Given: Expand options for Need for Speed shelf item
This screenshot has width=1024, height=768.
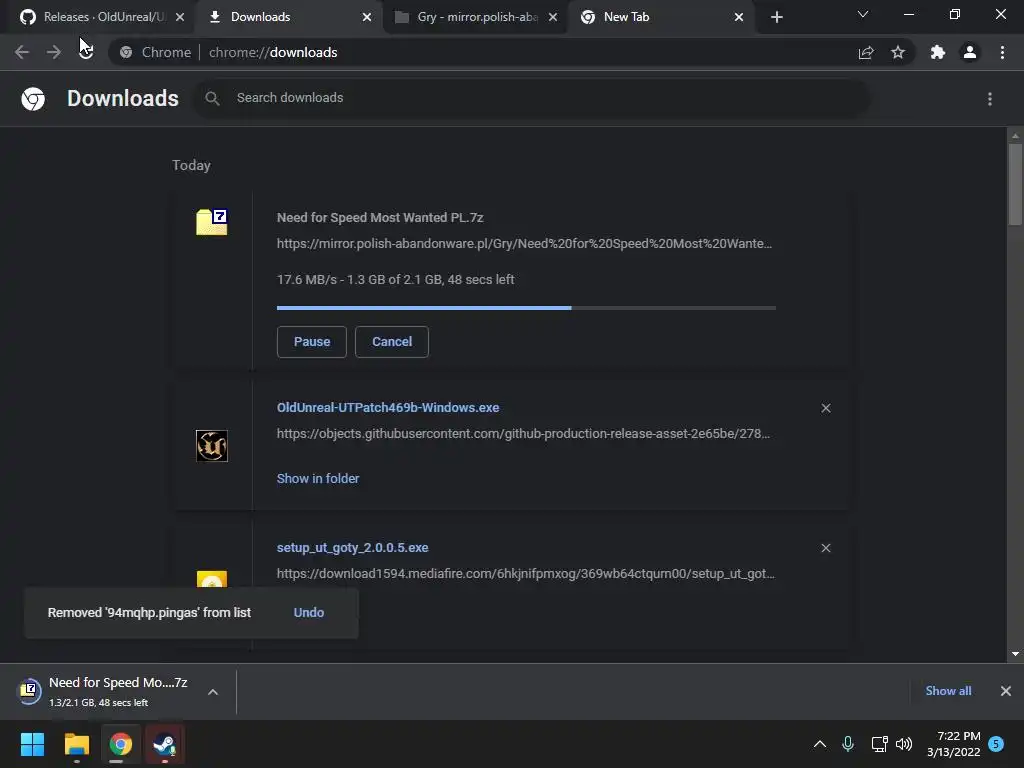Looking at the screenshot, I should tap(213, 692).
